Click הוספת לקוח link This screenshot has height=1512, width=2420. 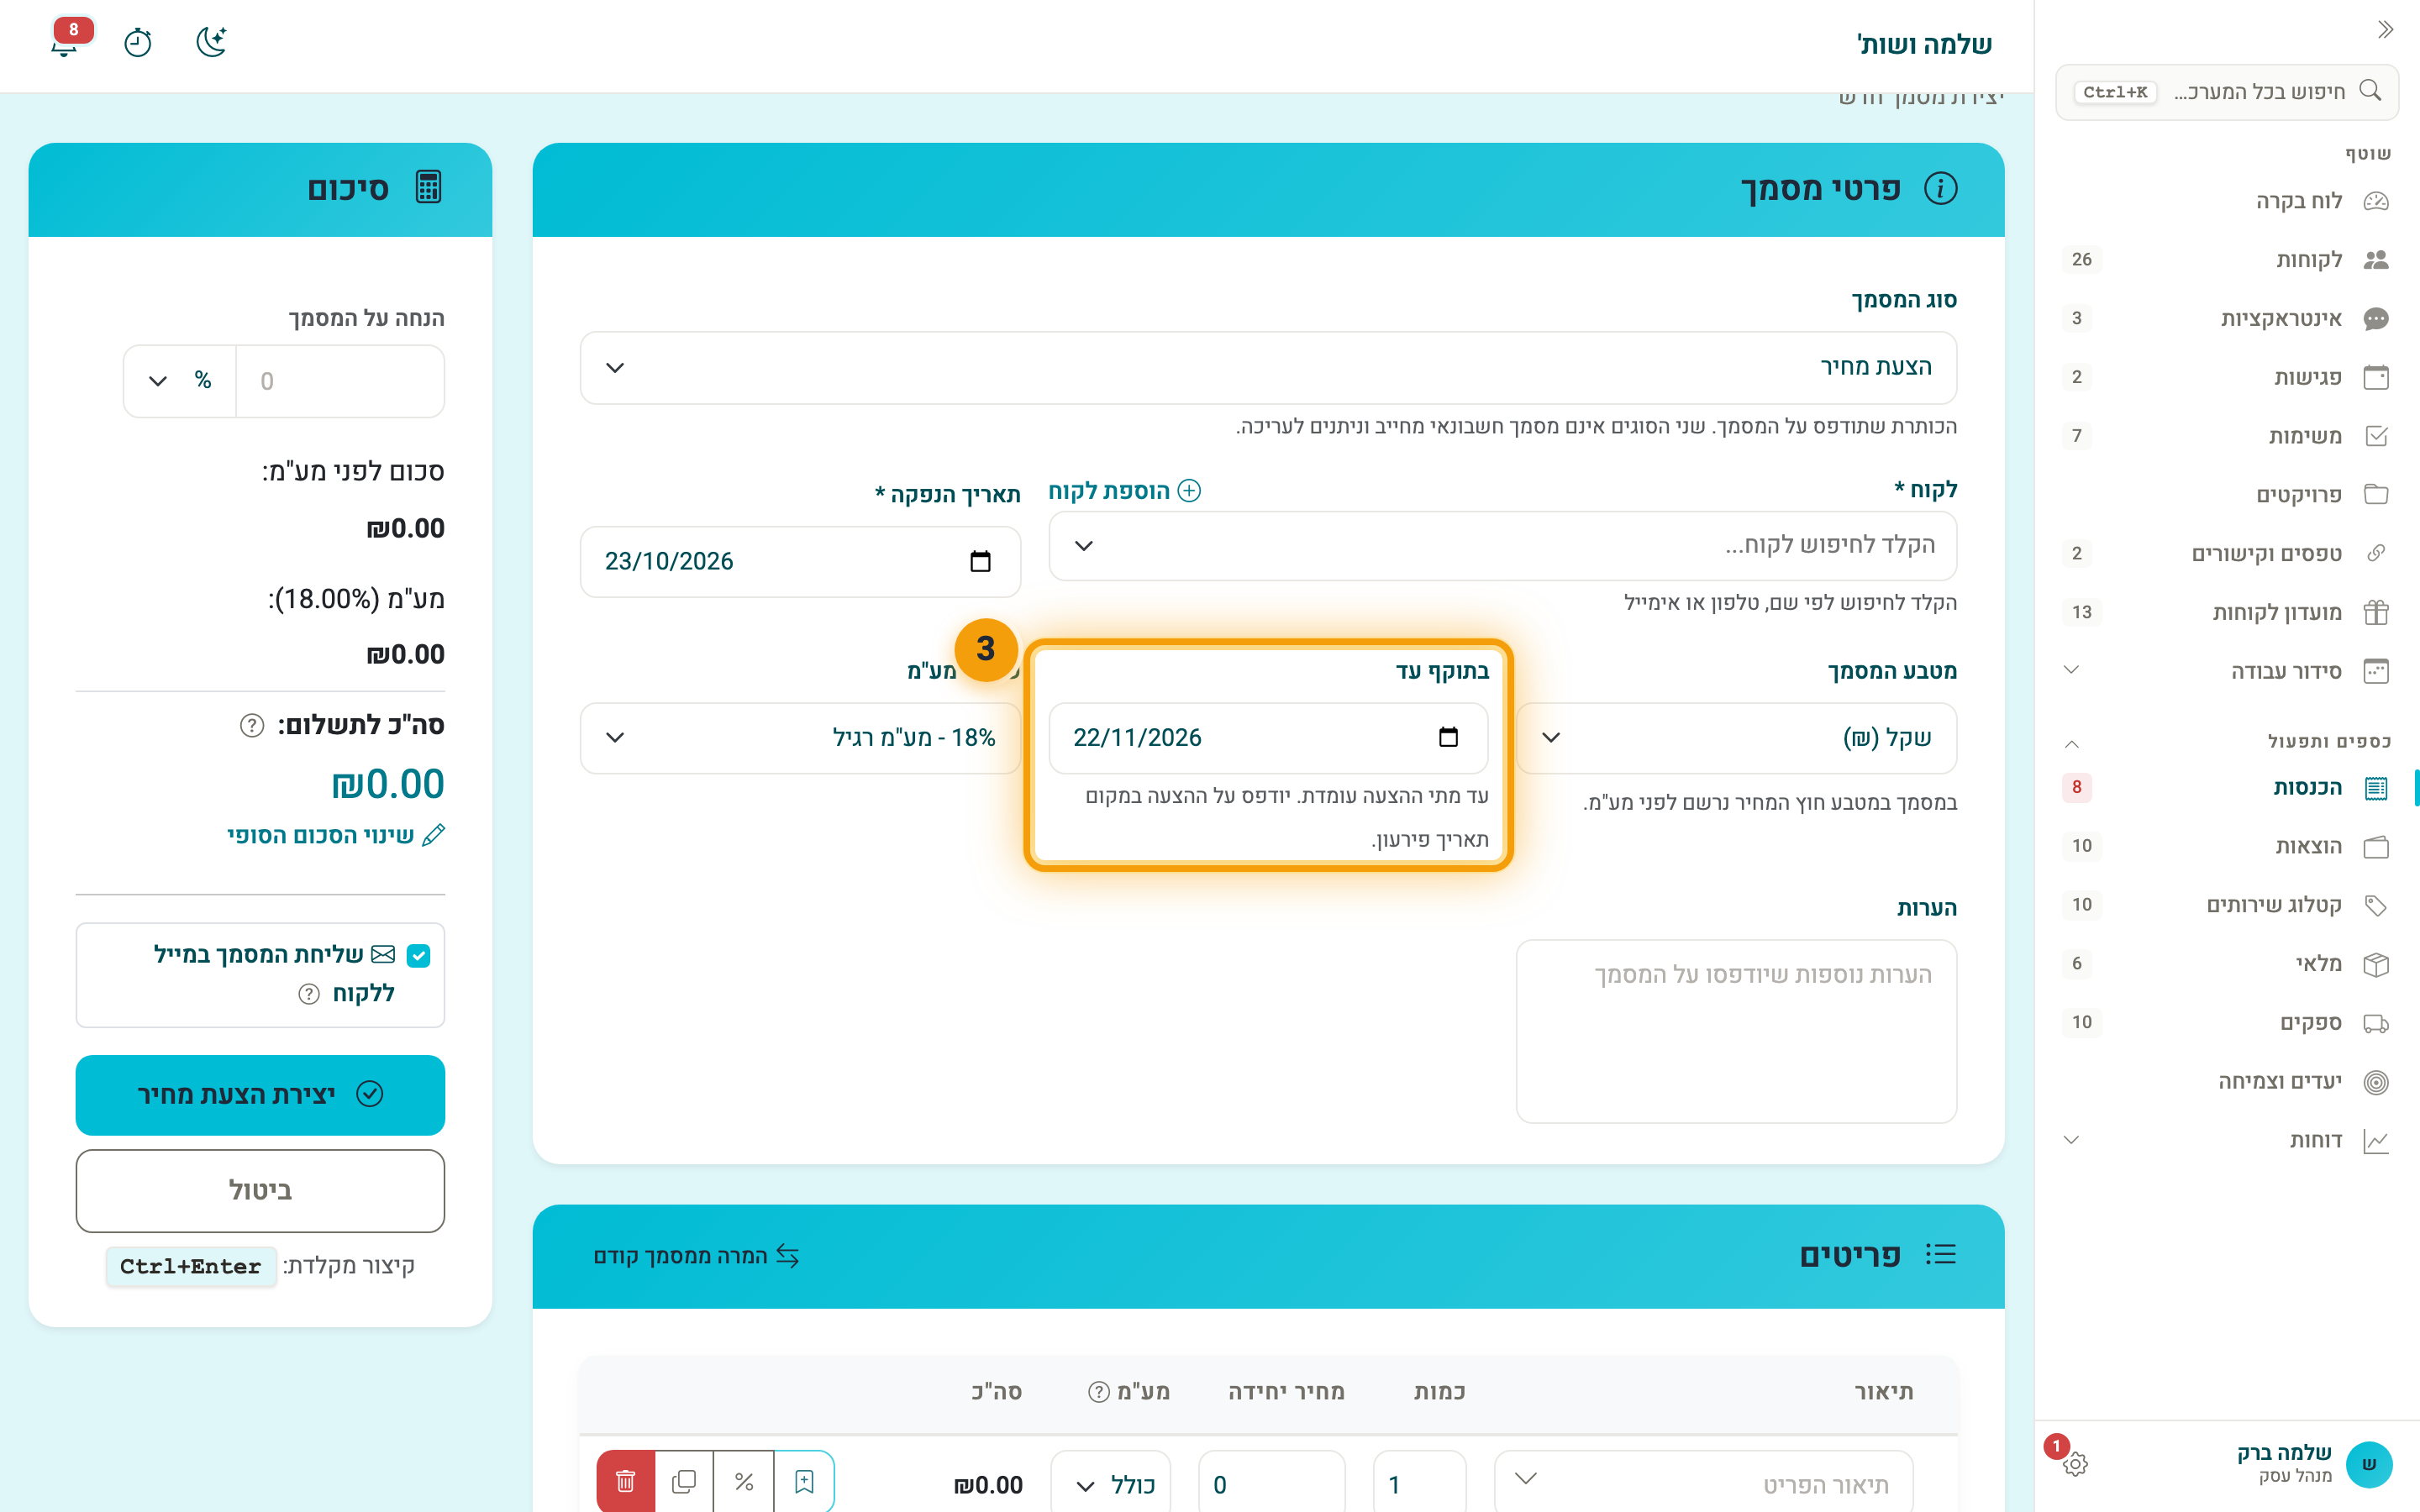1124,491
